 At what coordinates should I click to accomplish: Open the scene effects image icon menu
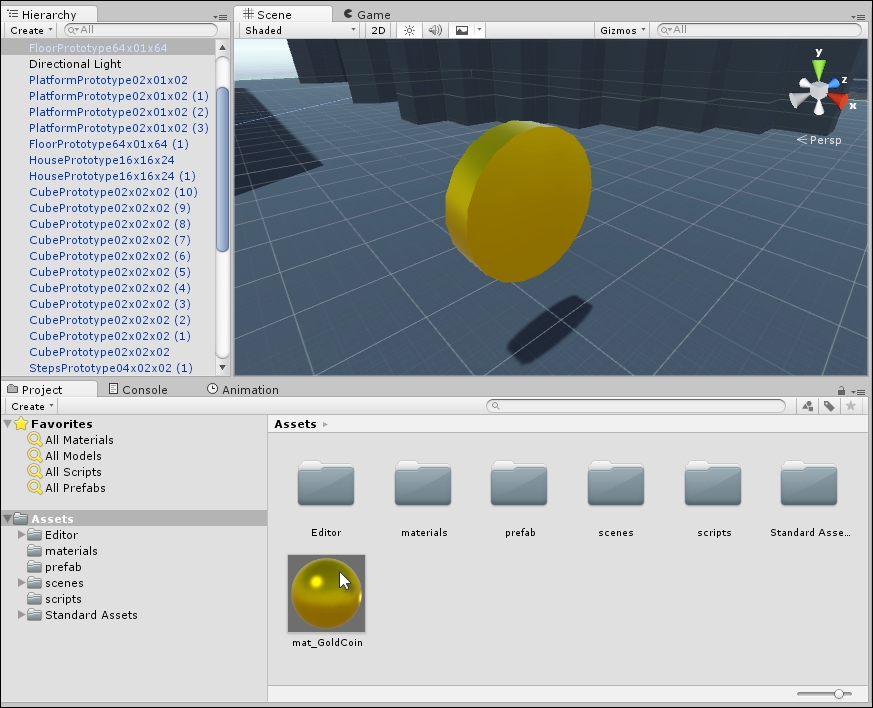[462, 30]
